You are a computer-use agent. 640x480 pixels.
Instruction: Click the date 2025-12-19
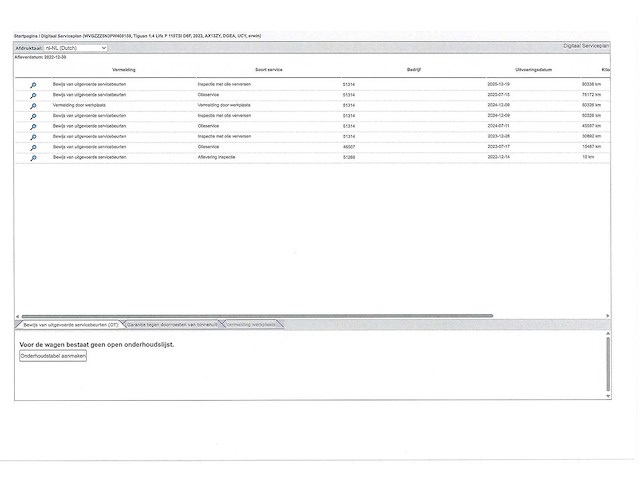point(498,84)
